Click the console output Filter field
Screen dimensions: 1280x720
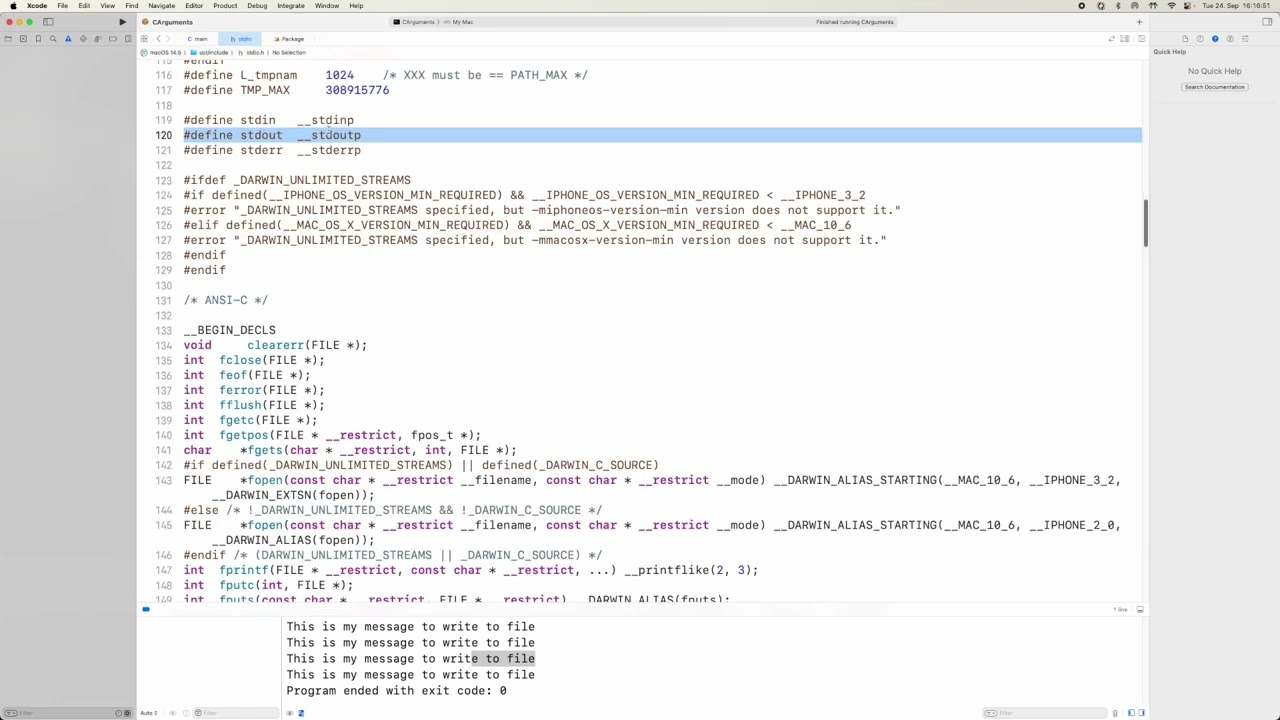coord(1045,713)
